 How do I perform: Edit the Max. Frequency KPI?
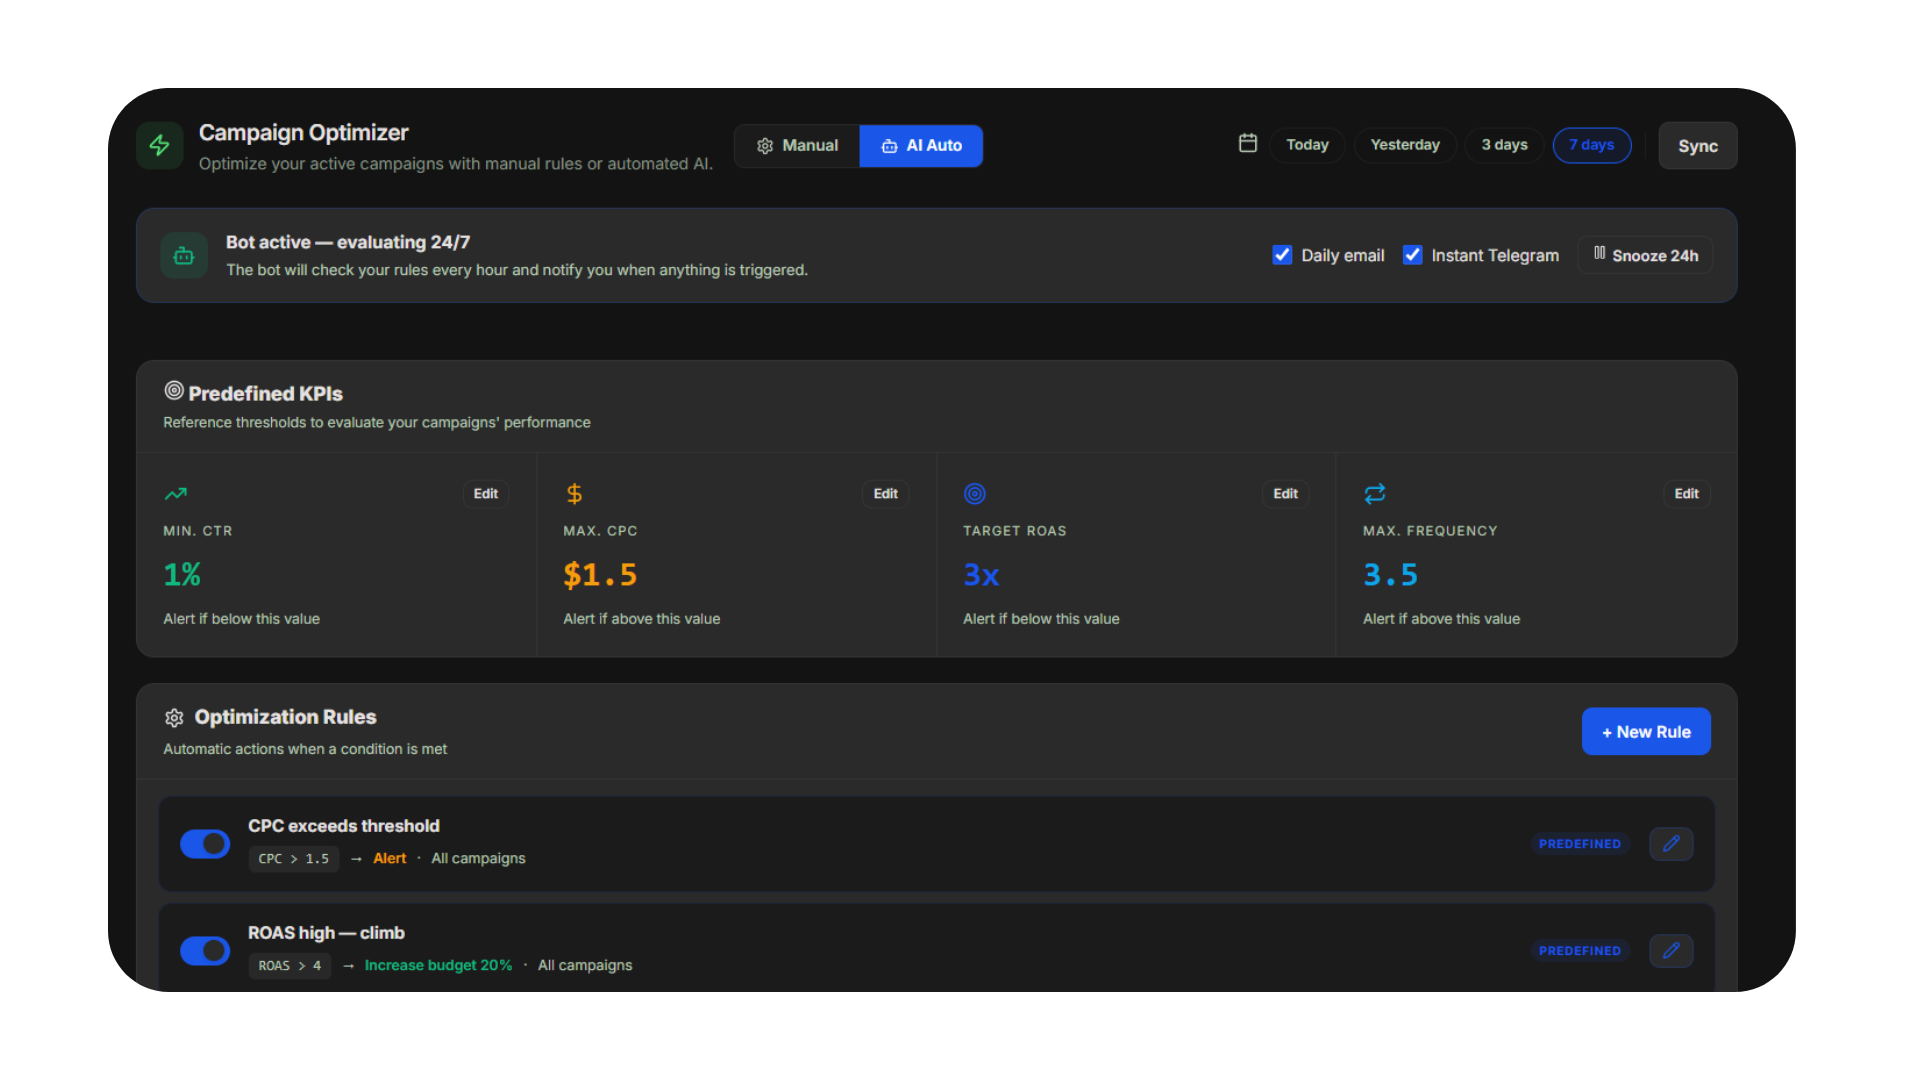click(1687, 494)
